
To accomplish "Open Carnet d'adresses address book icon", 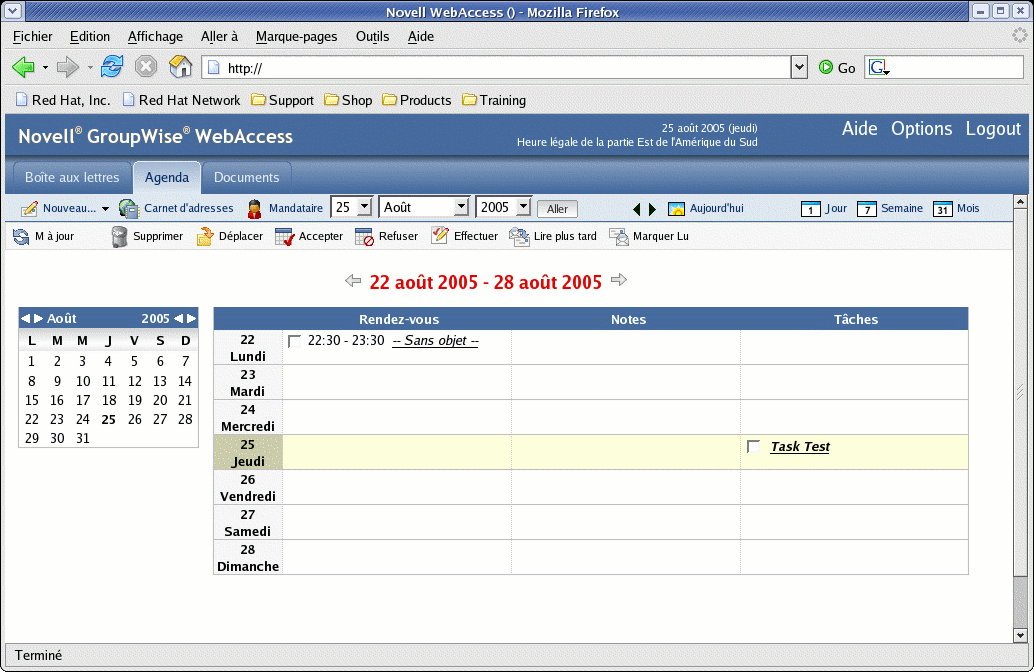I will point(129,208).
